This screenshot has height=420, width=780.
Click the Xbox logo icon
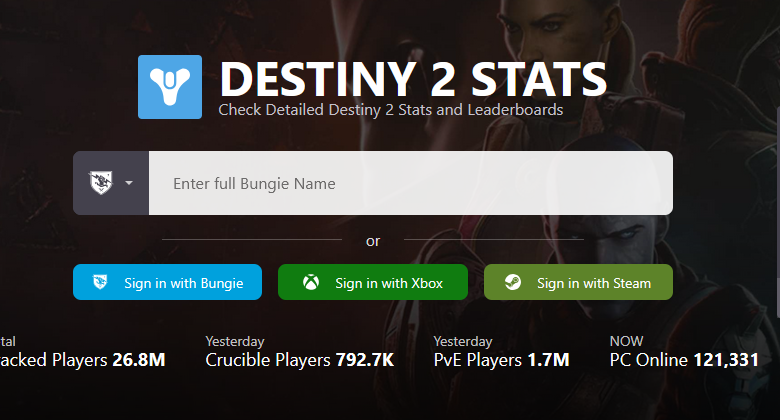point(311,283)
